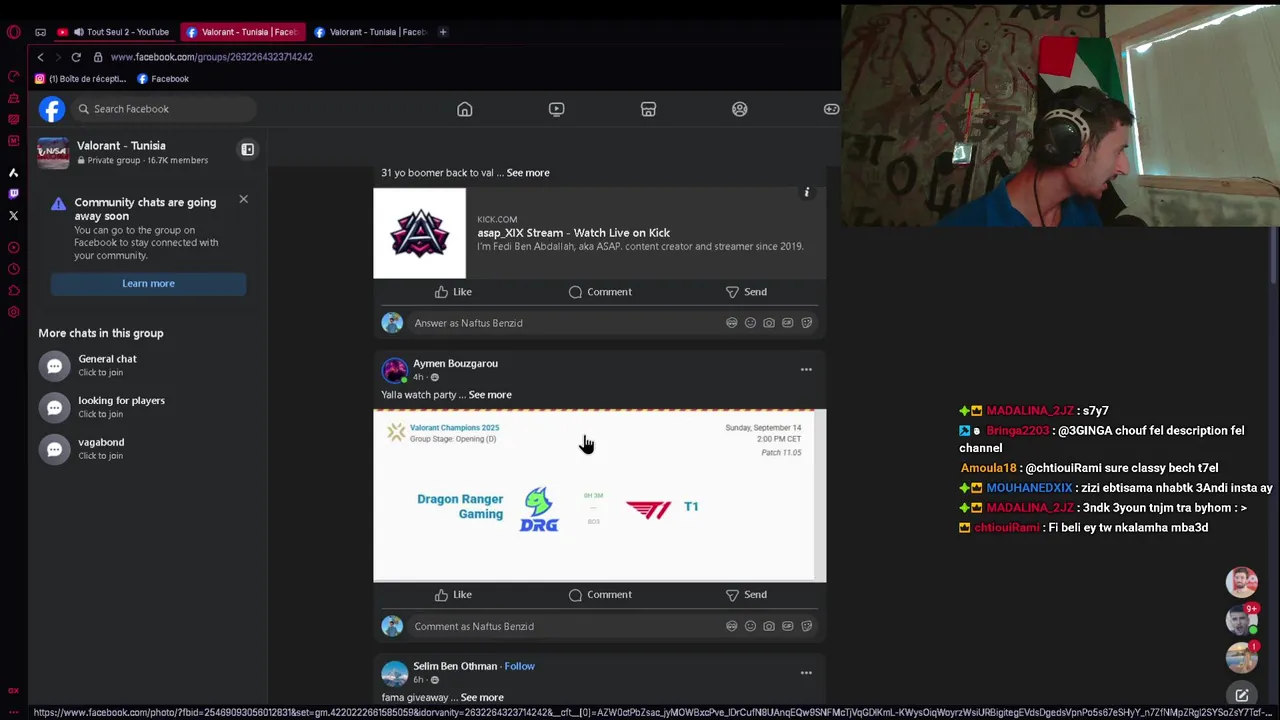The image size is (1280, 720).
Task: Insert avatar sticker in Comment as Naftus field
Action: [732, 626]
